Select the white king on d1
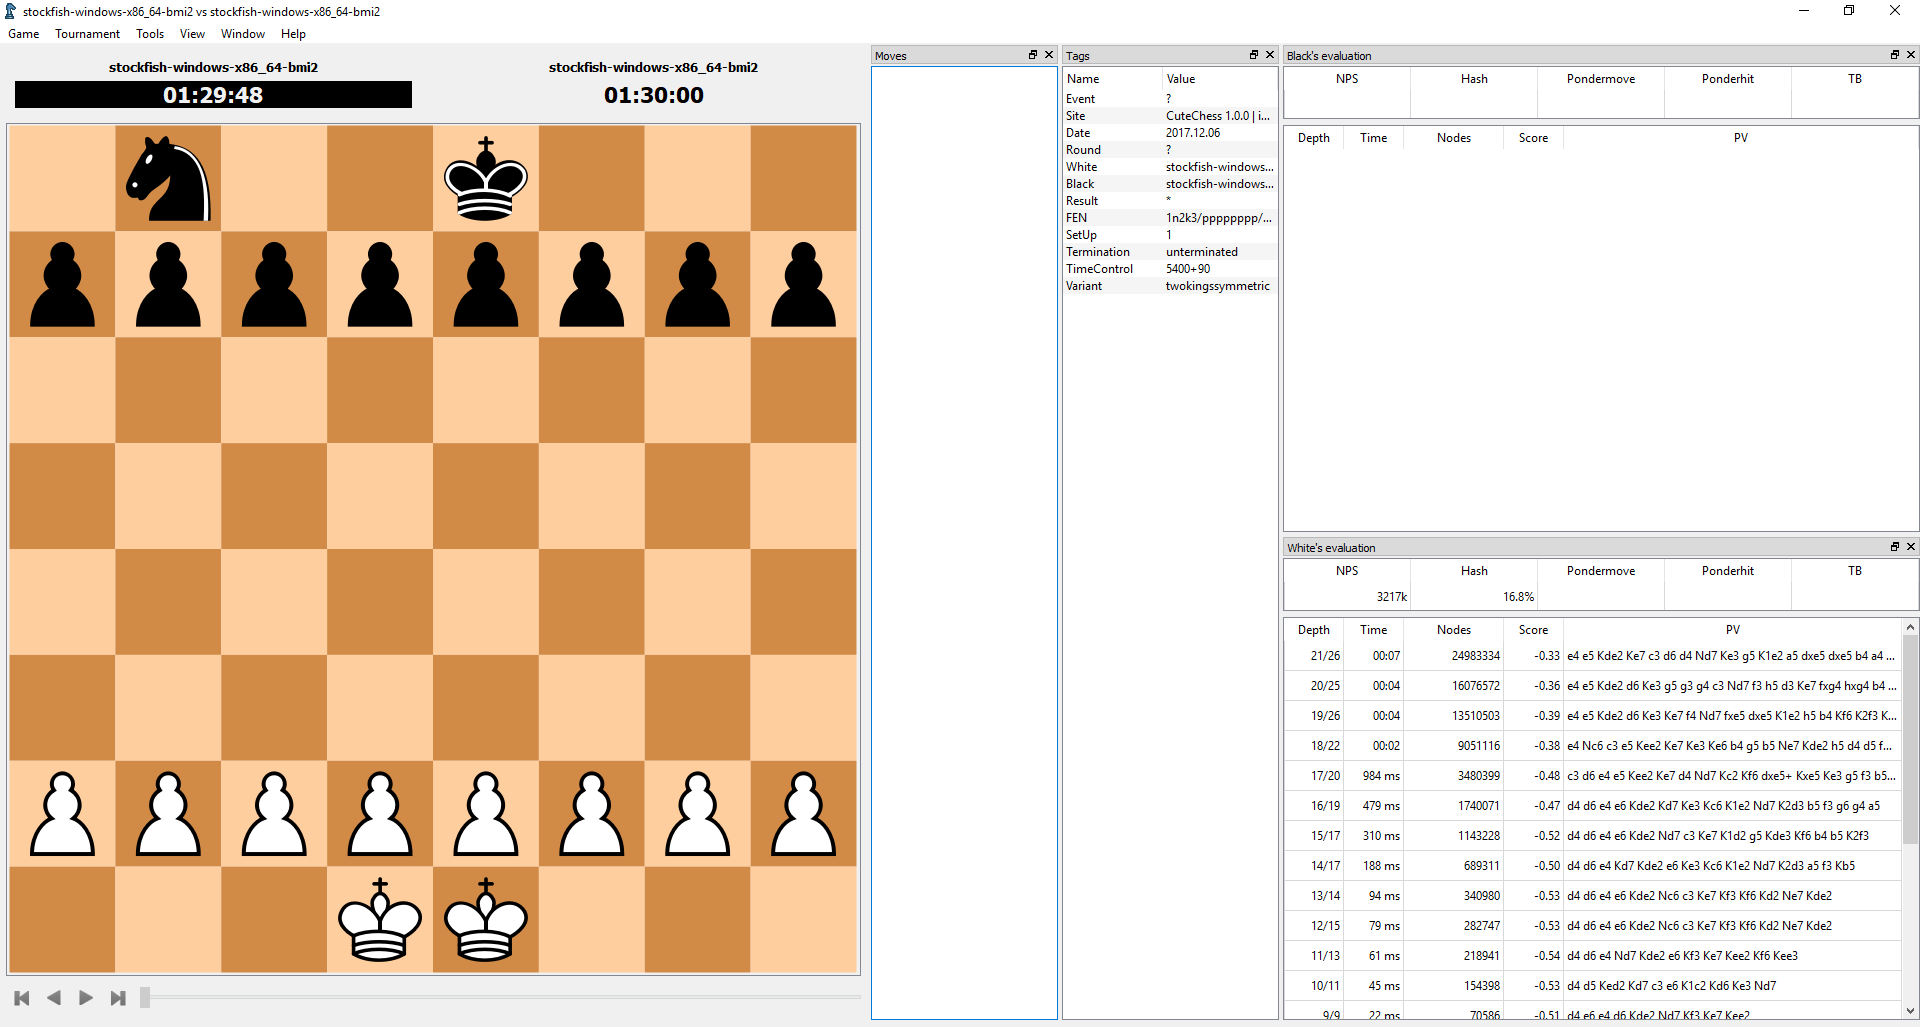This screenshot has height=1027, width=1920. tap(380, 920)
